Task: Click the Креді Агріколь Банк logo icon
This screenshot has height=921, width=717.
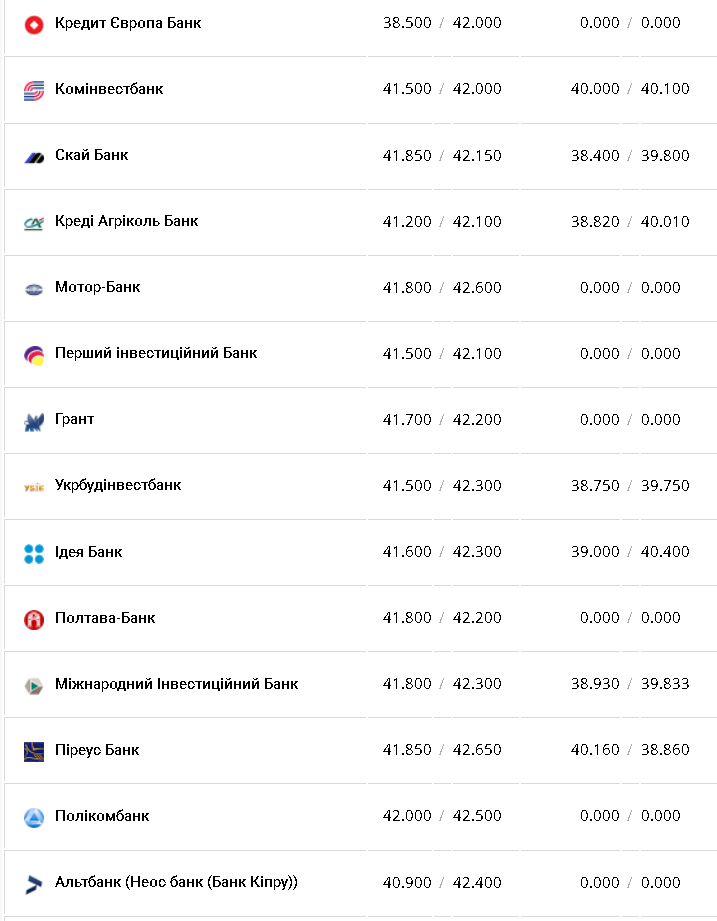Action: coord(34,222)
